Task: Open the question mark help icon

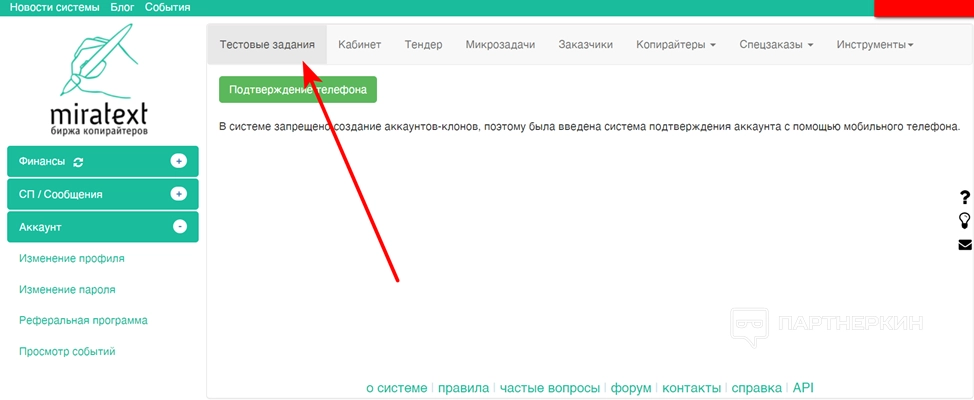Action: tap(965, 198)
